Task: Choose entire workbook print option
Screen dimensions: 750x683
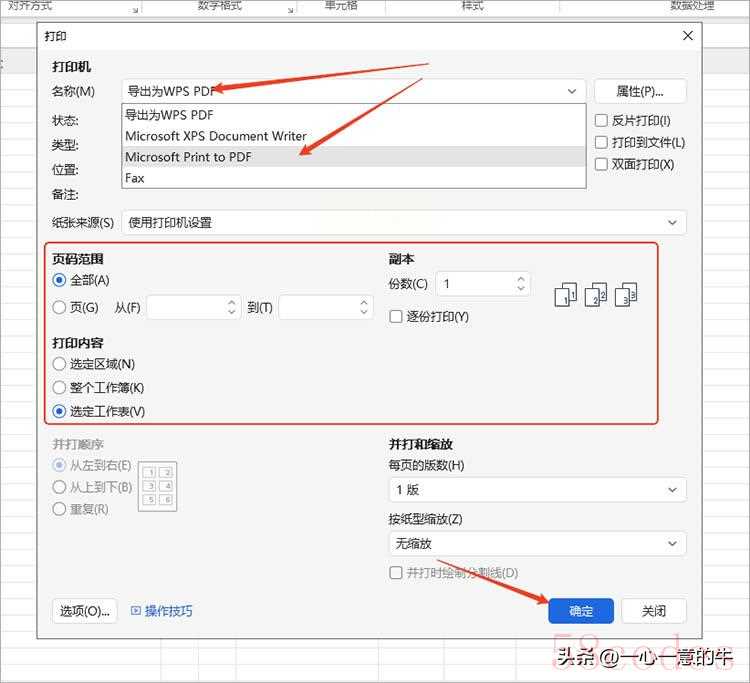Action: tap(60, 388)
